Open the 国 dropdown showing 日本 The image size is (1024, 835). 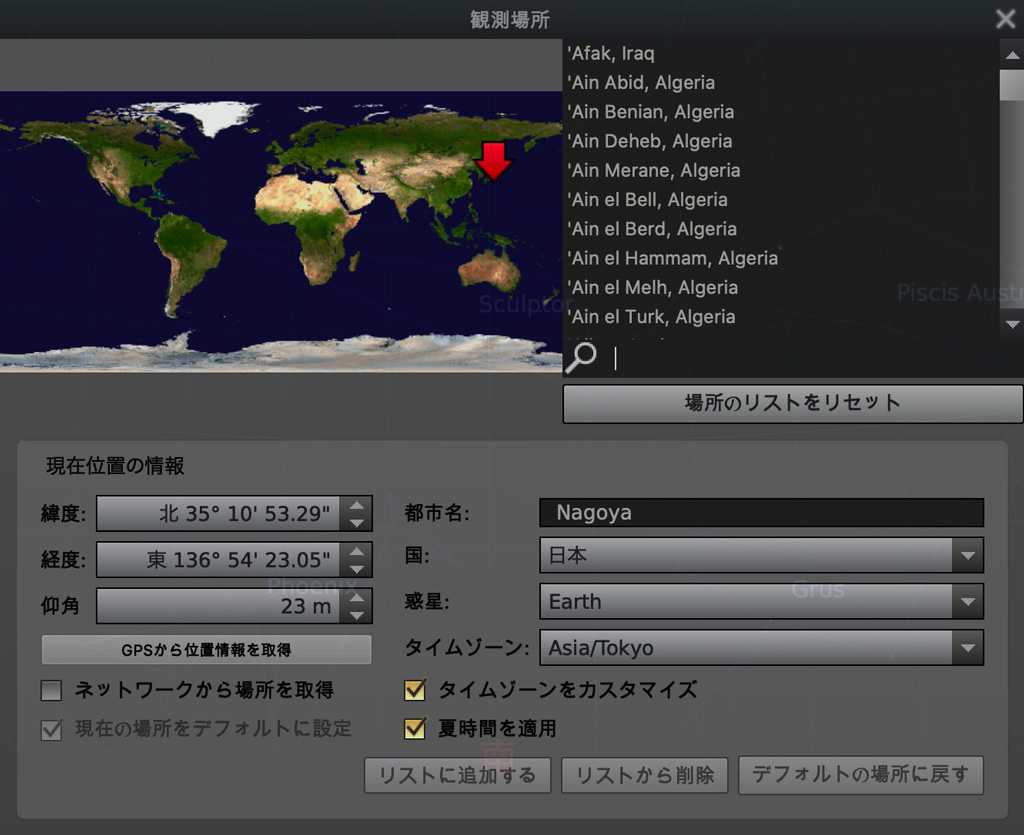761,556
